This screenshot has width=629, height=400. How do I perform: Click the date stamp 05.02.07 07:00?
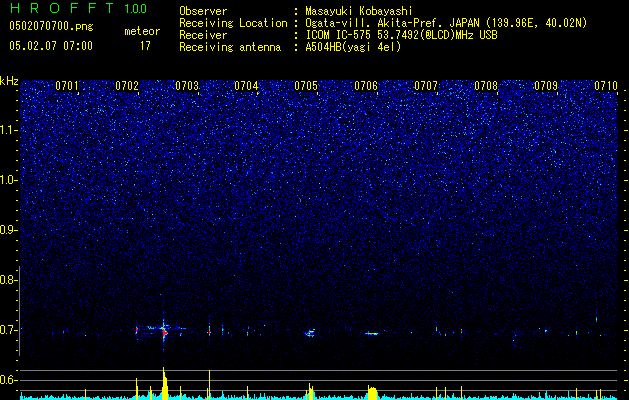(51, 46)
